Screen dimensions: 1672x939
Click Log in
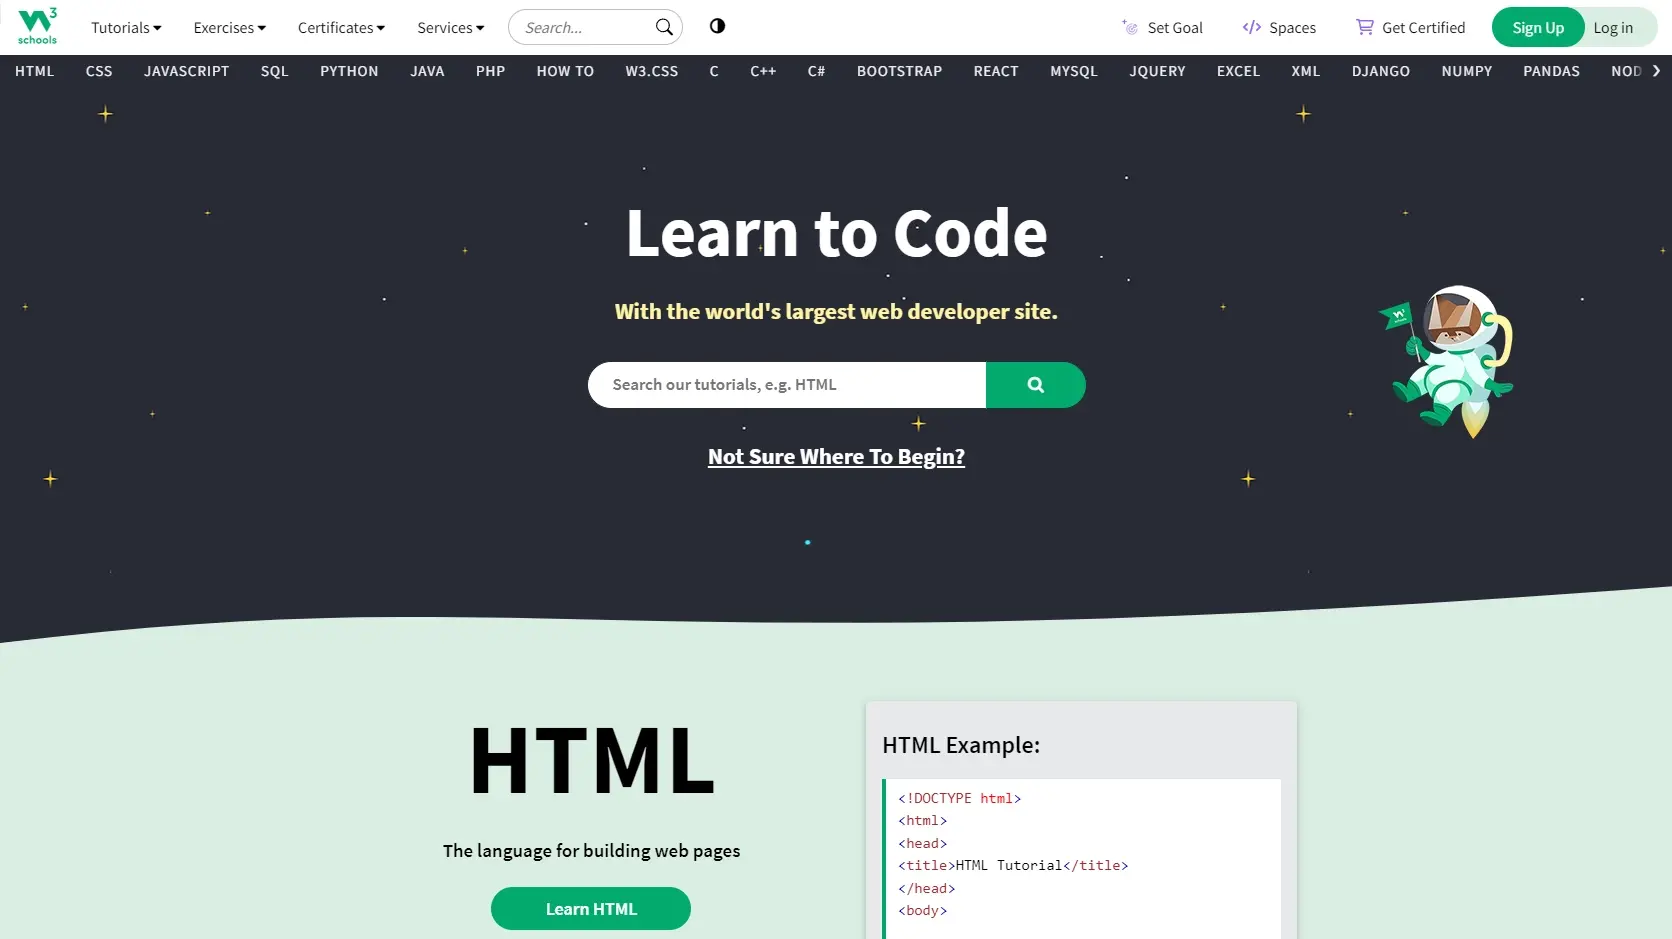(1613, 28)
